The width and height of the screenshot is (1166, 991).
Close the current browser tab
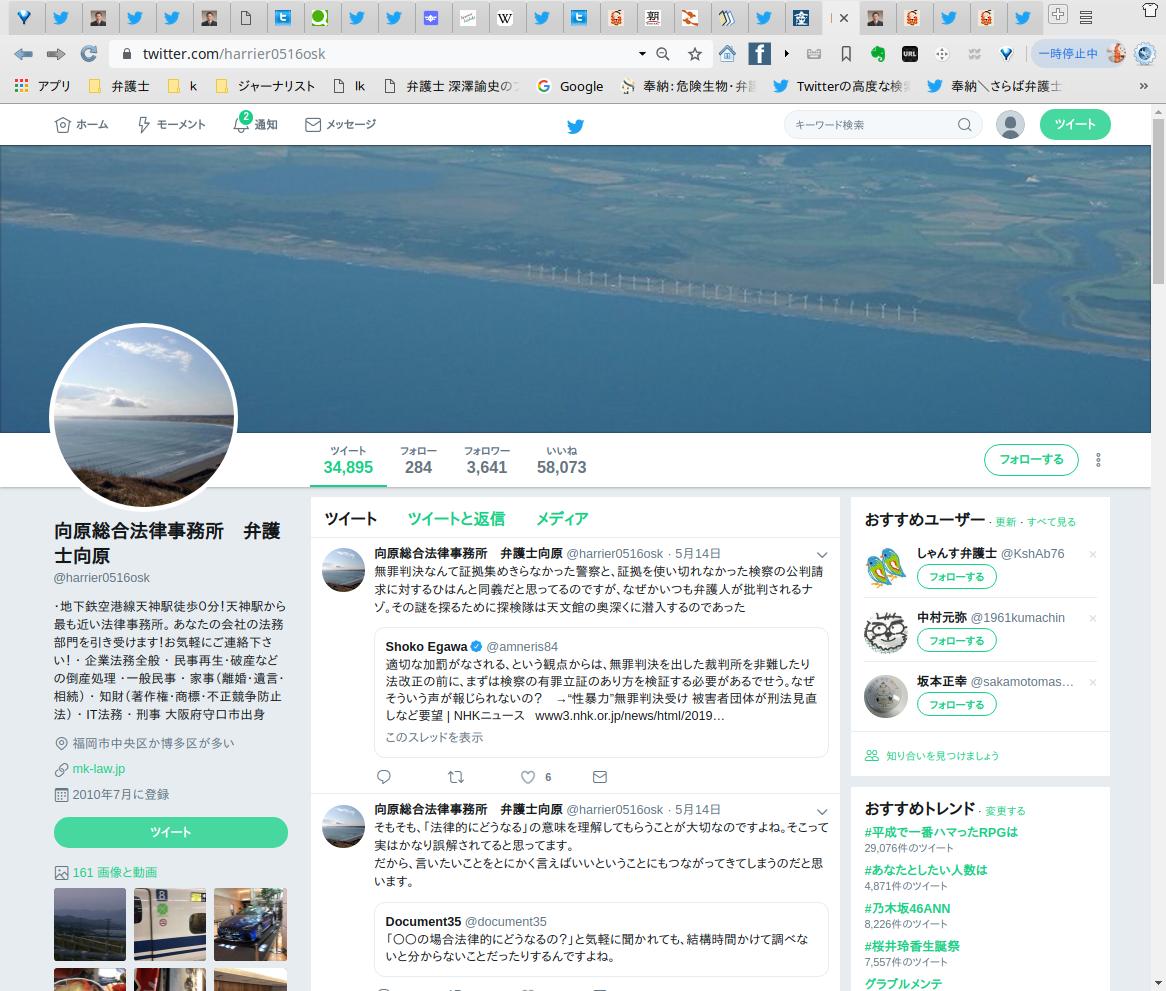pos(844,18)
